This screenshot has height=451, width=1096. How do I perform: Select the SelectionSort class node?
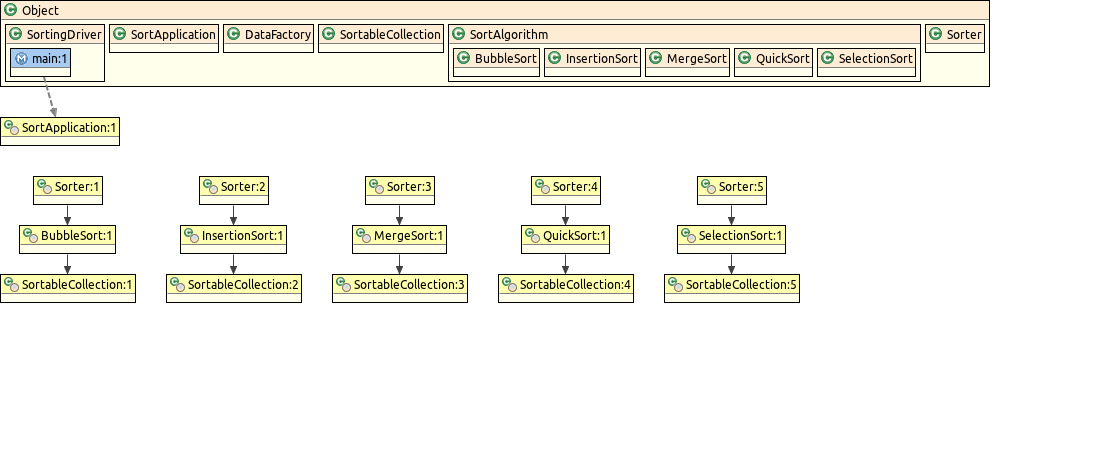click(x=866, y=59)
